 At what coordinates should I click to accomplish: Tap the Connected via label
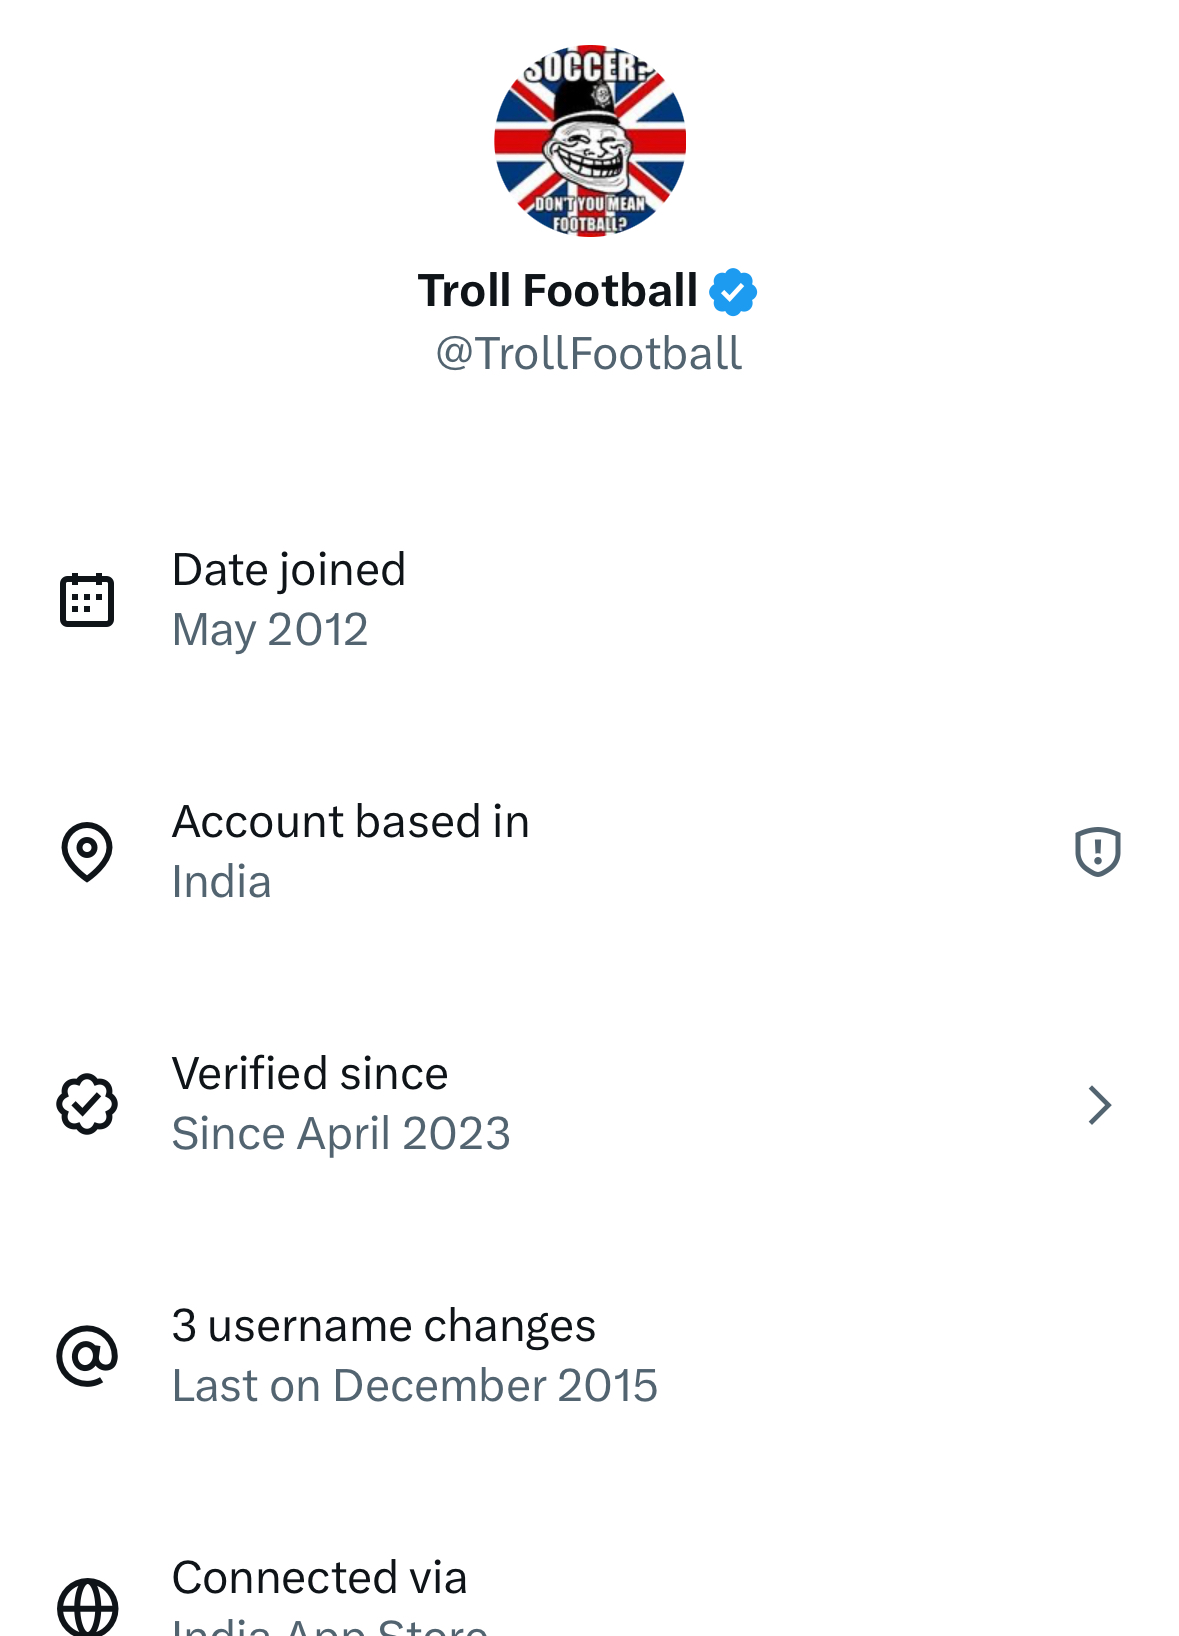coord(319,1578)
